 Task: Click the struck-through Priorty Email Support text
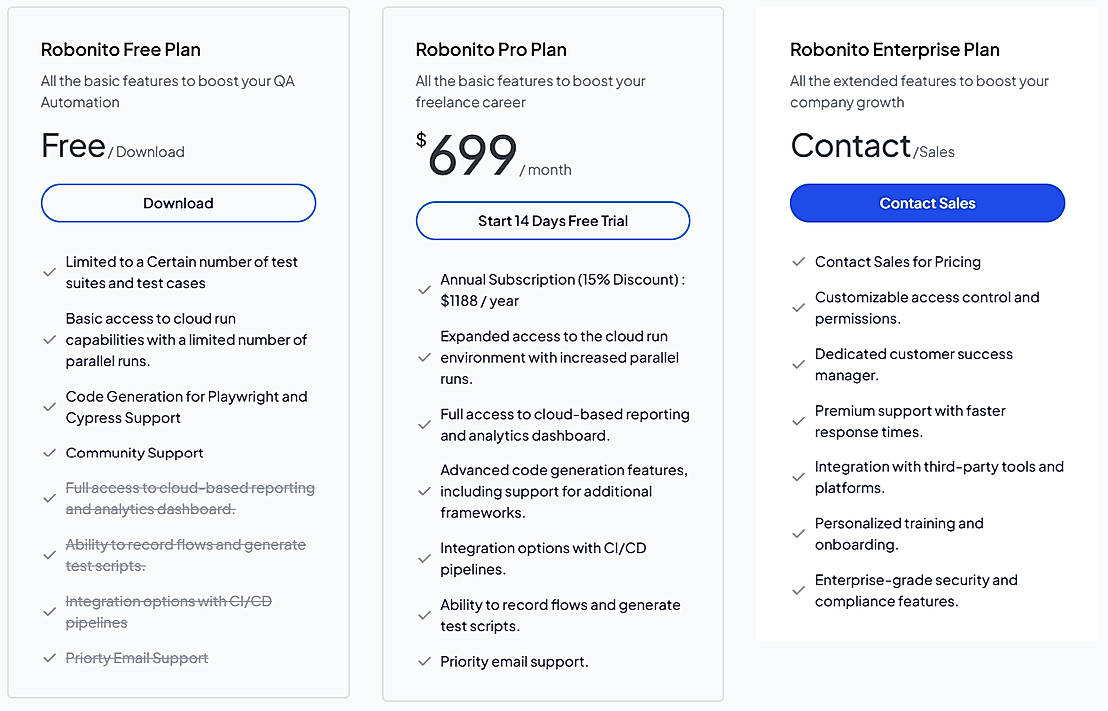tap(137, 658)
